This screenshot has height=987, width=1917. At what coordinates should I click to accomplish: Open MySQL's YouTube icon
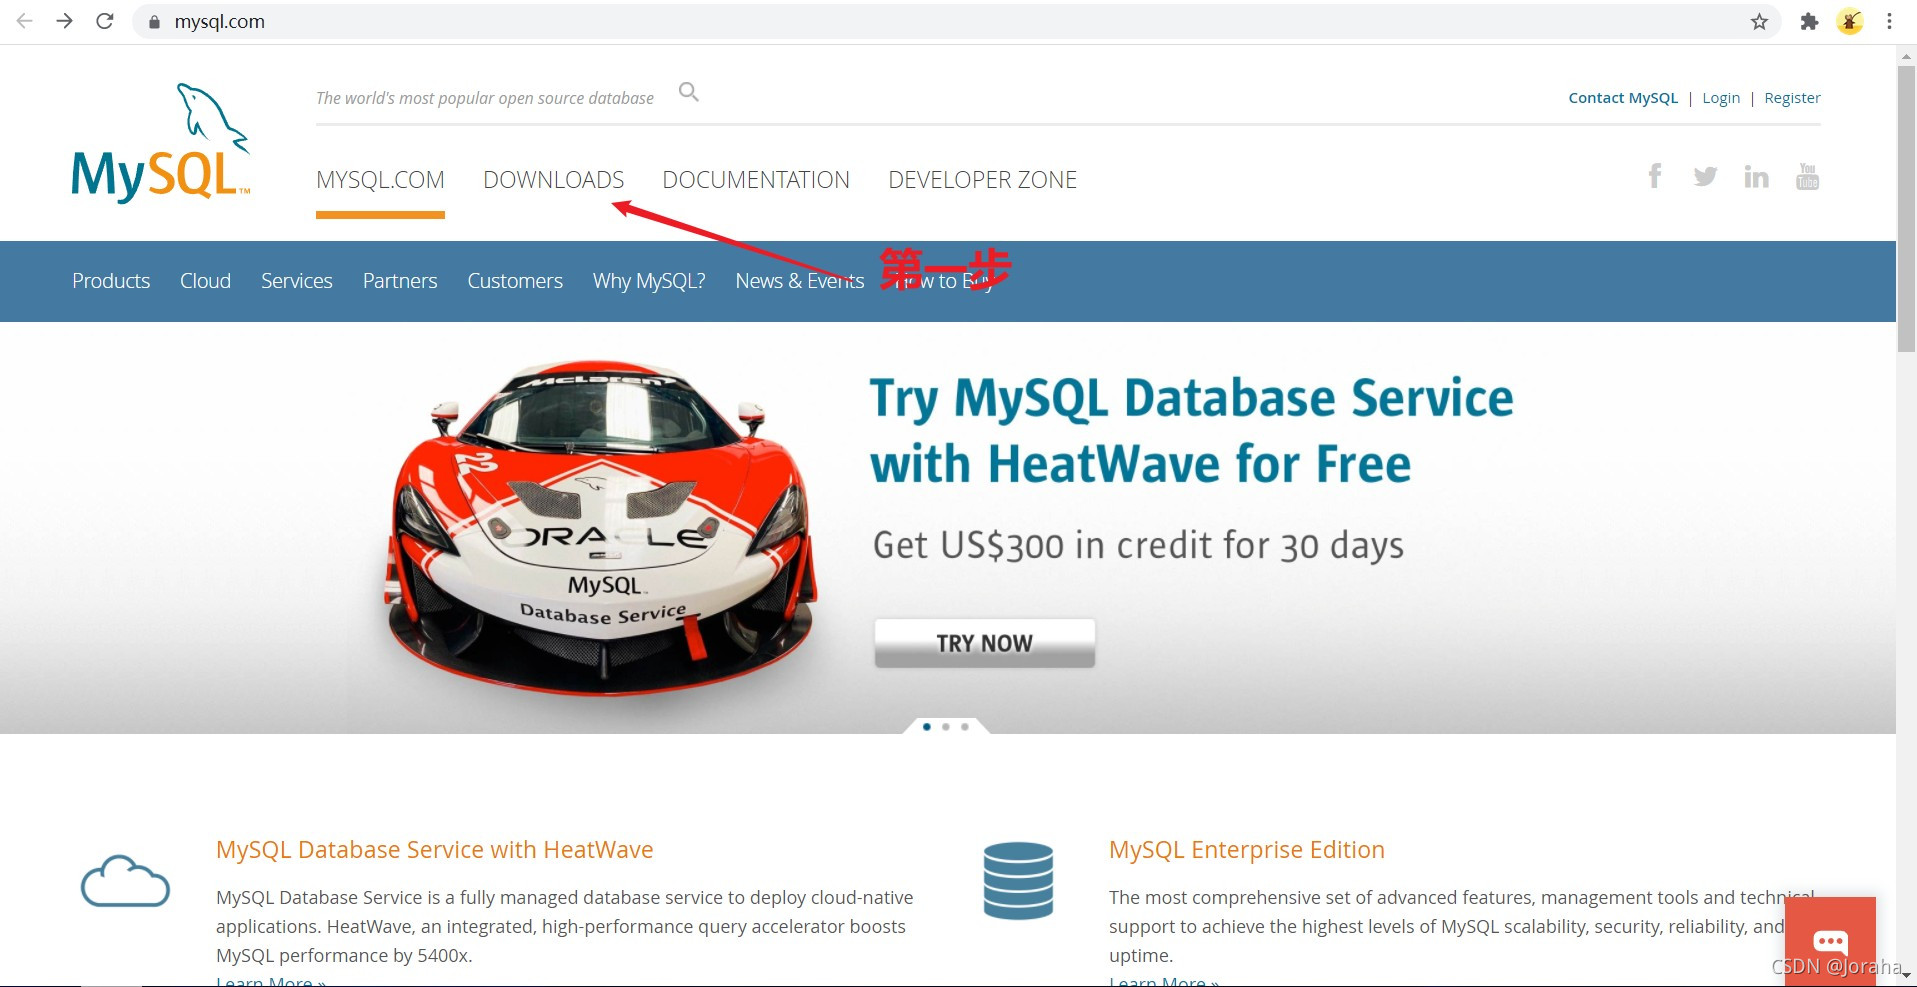[1807, 176]
